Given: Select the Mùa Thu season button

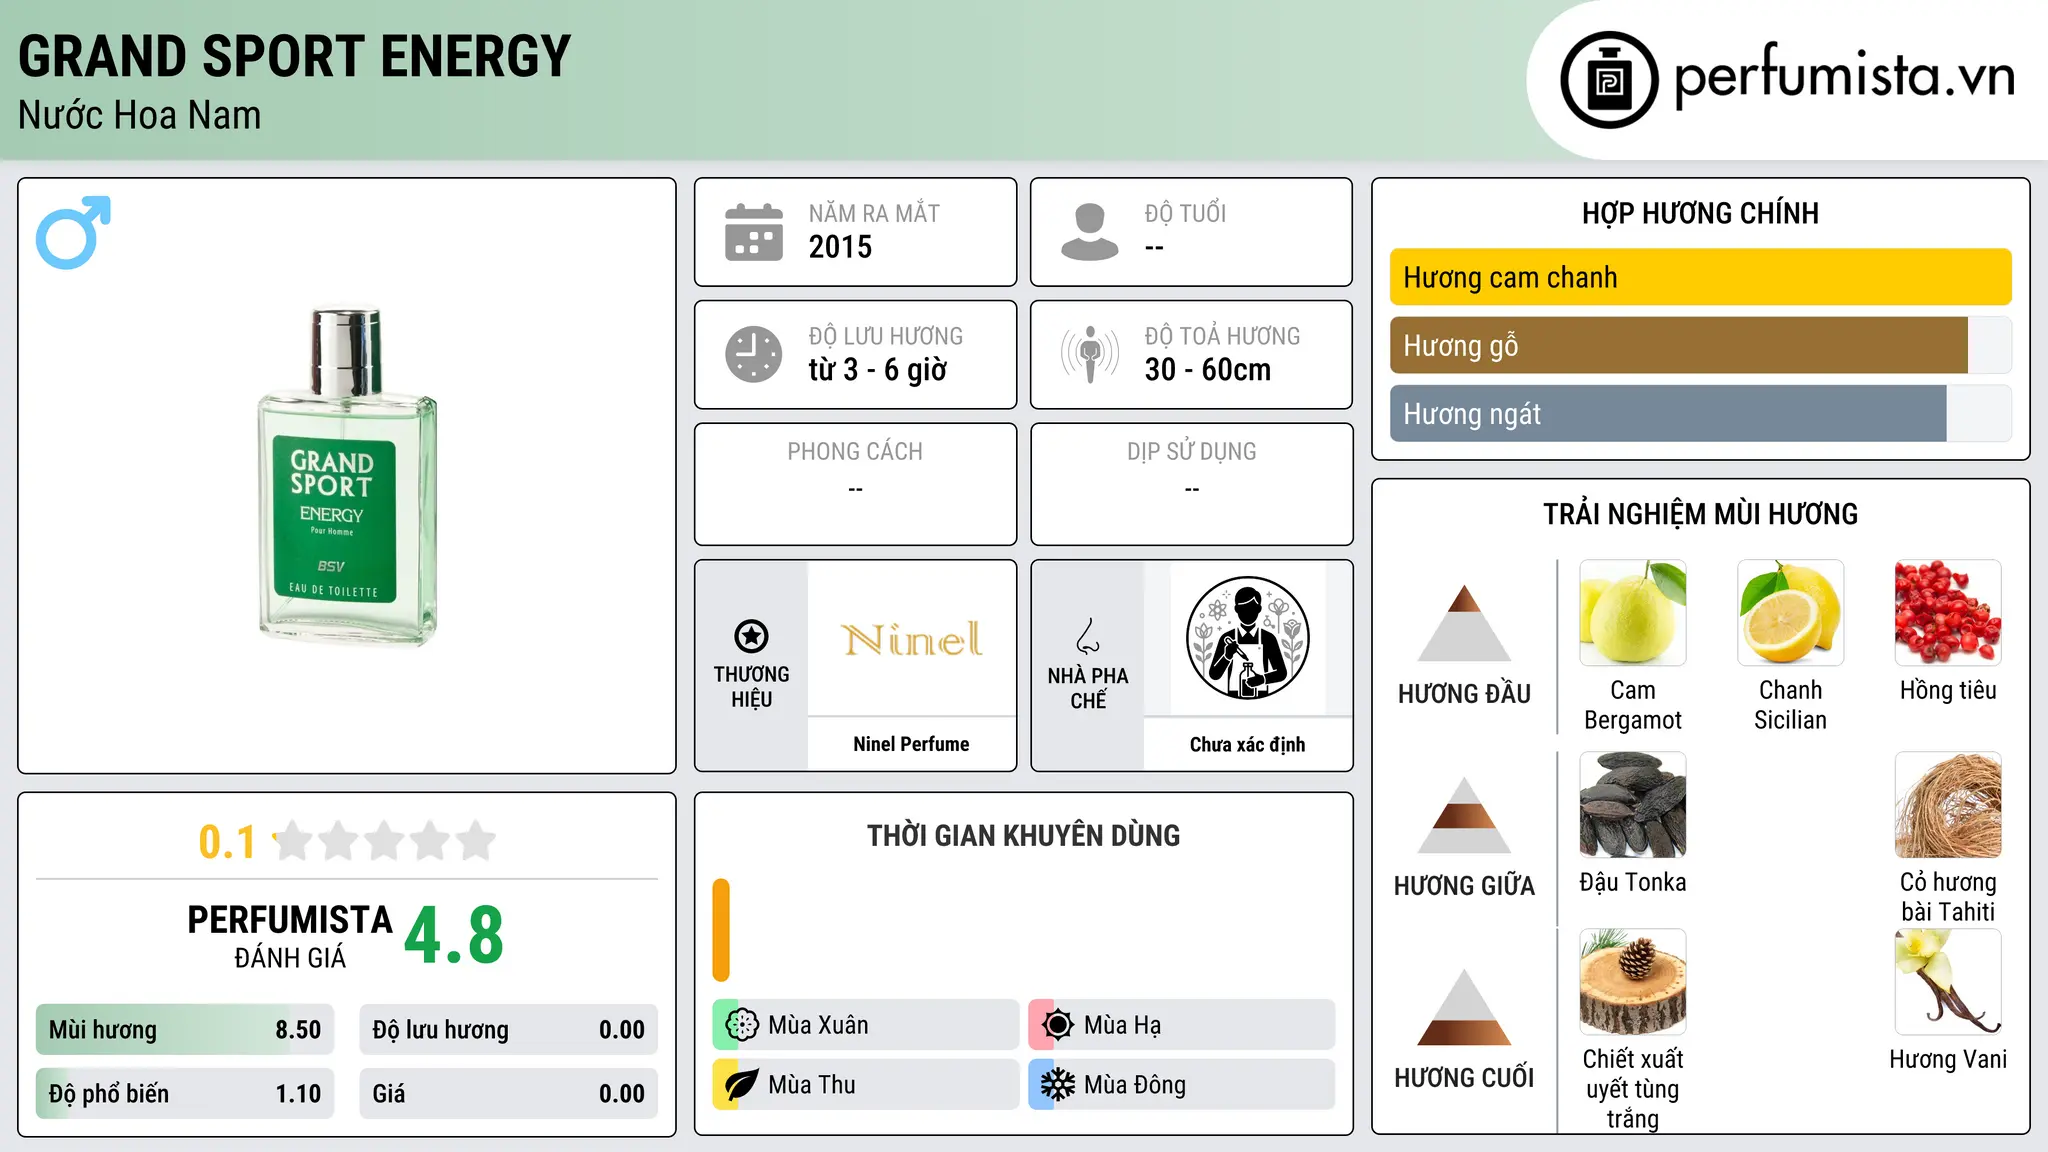Looking at the screenshot, I should 865,1085.
